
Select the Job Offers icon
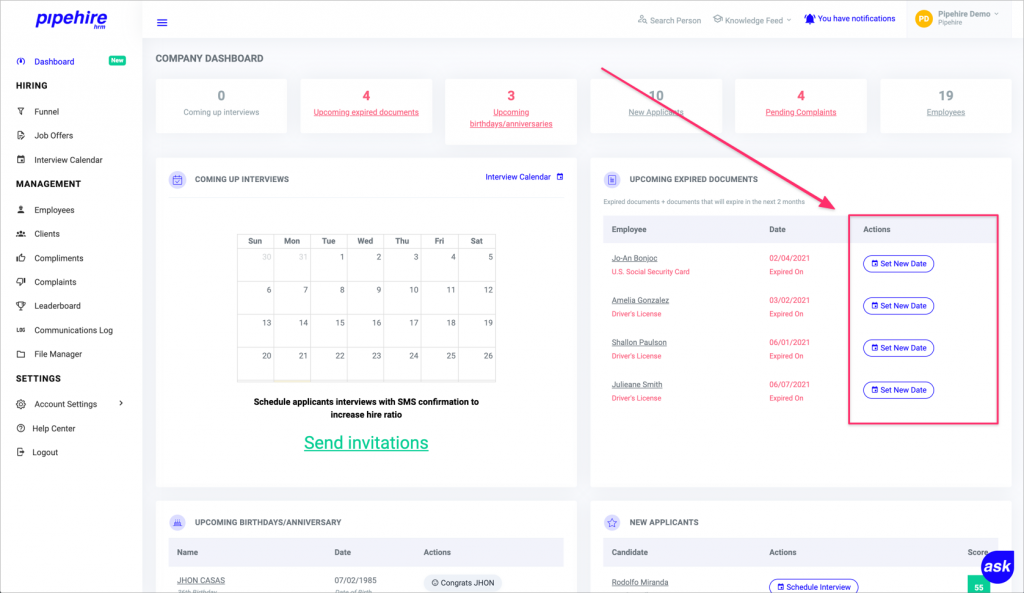click(22, 135)
